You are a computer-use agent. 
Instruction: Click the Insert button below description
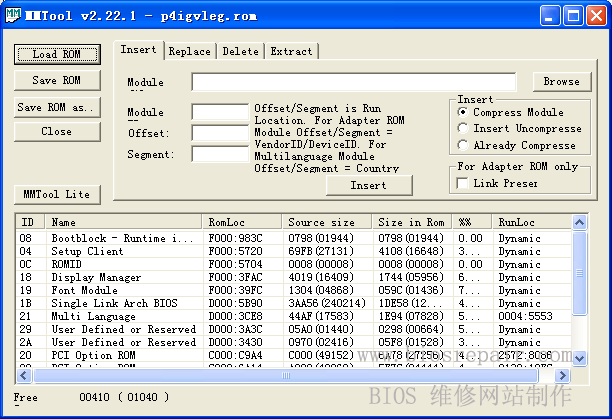(x=369, y=185)
